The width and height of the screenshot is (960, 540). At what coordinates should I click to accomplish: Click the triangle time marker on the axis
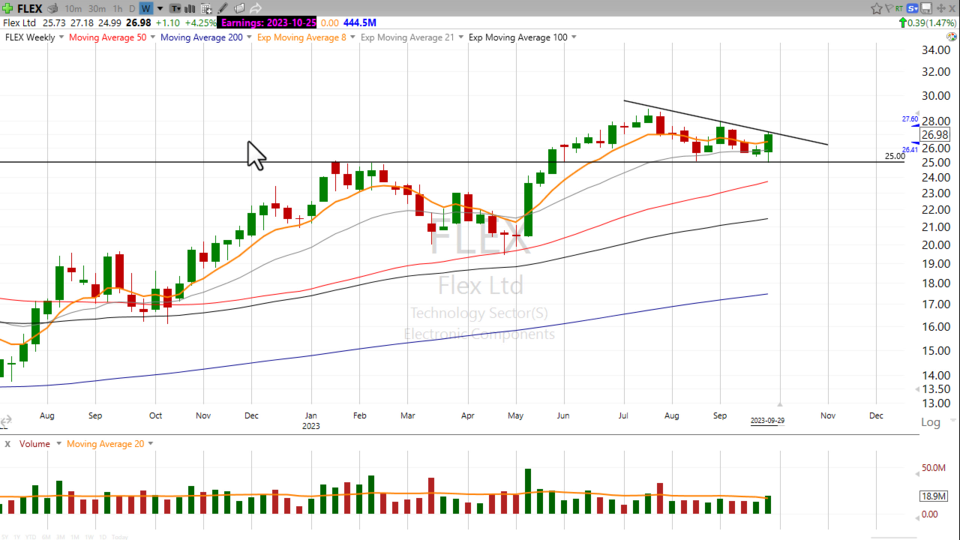point(779,405)
